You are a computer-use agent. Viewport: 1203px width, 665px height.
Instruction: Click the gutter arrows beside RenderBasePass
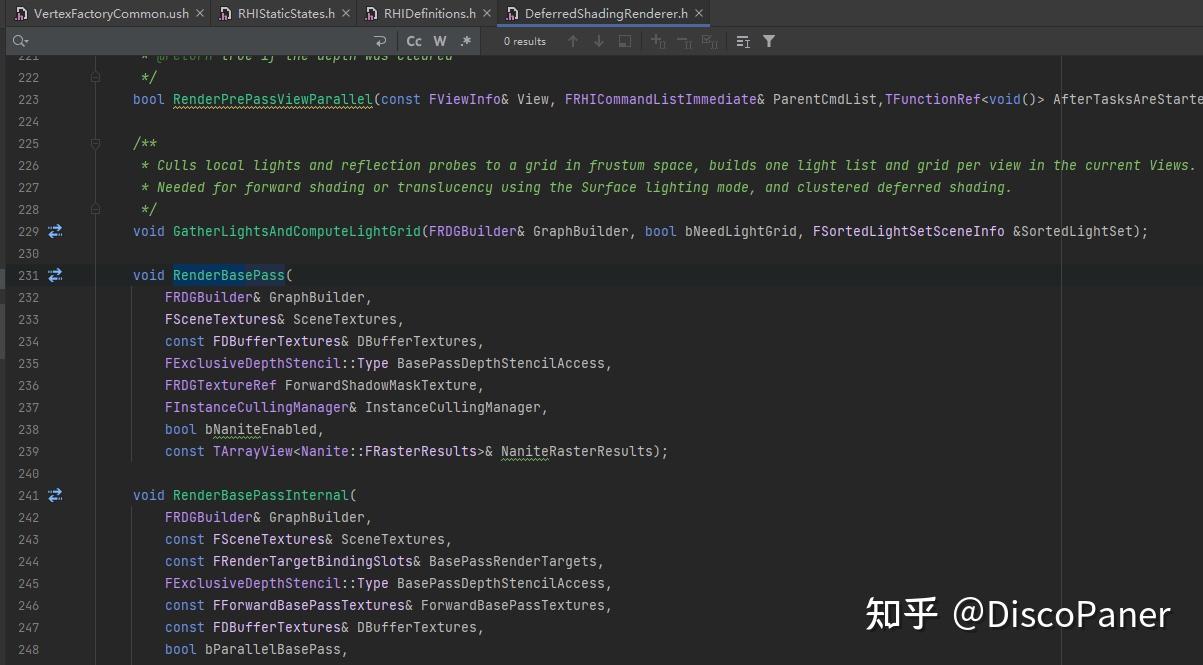pos(55,275)
